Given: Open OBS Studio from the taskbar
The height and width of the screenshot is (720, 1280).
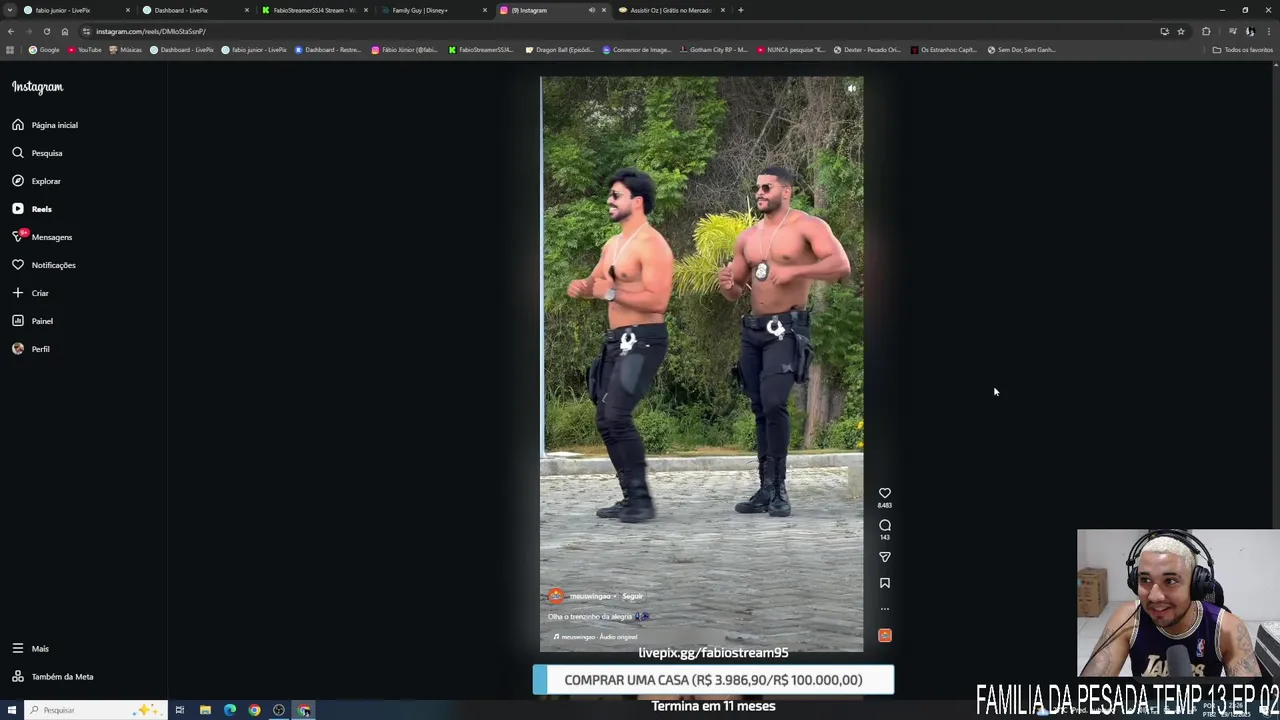Looking at the screenshot, I should (279, 710).
